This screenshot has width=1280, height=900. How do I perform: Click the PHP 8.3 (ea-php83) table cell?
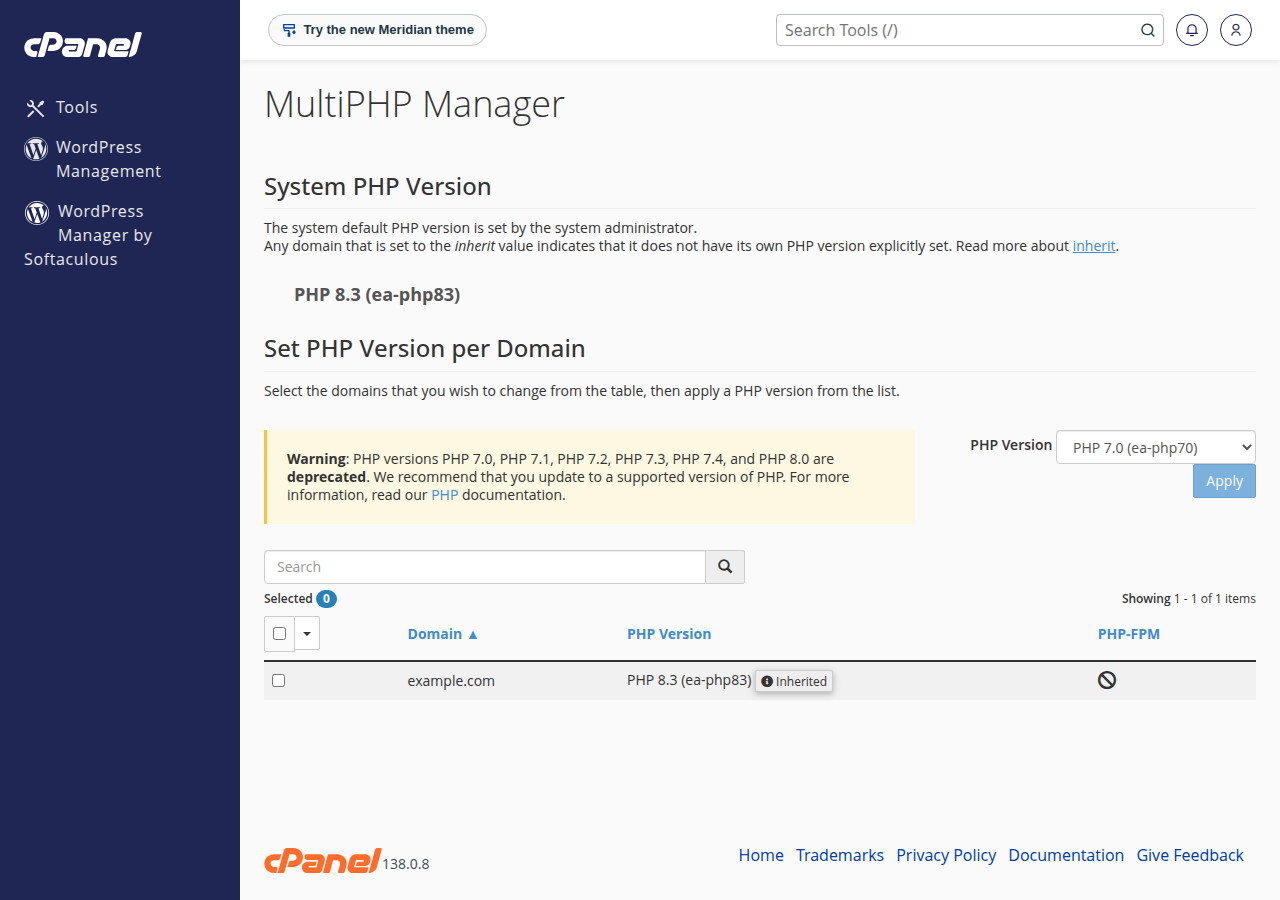coord(689,680)
